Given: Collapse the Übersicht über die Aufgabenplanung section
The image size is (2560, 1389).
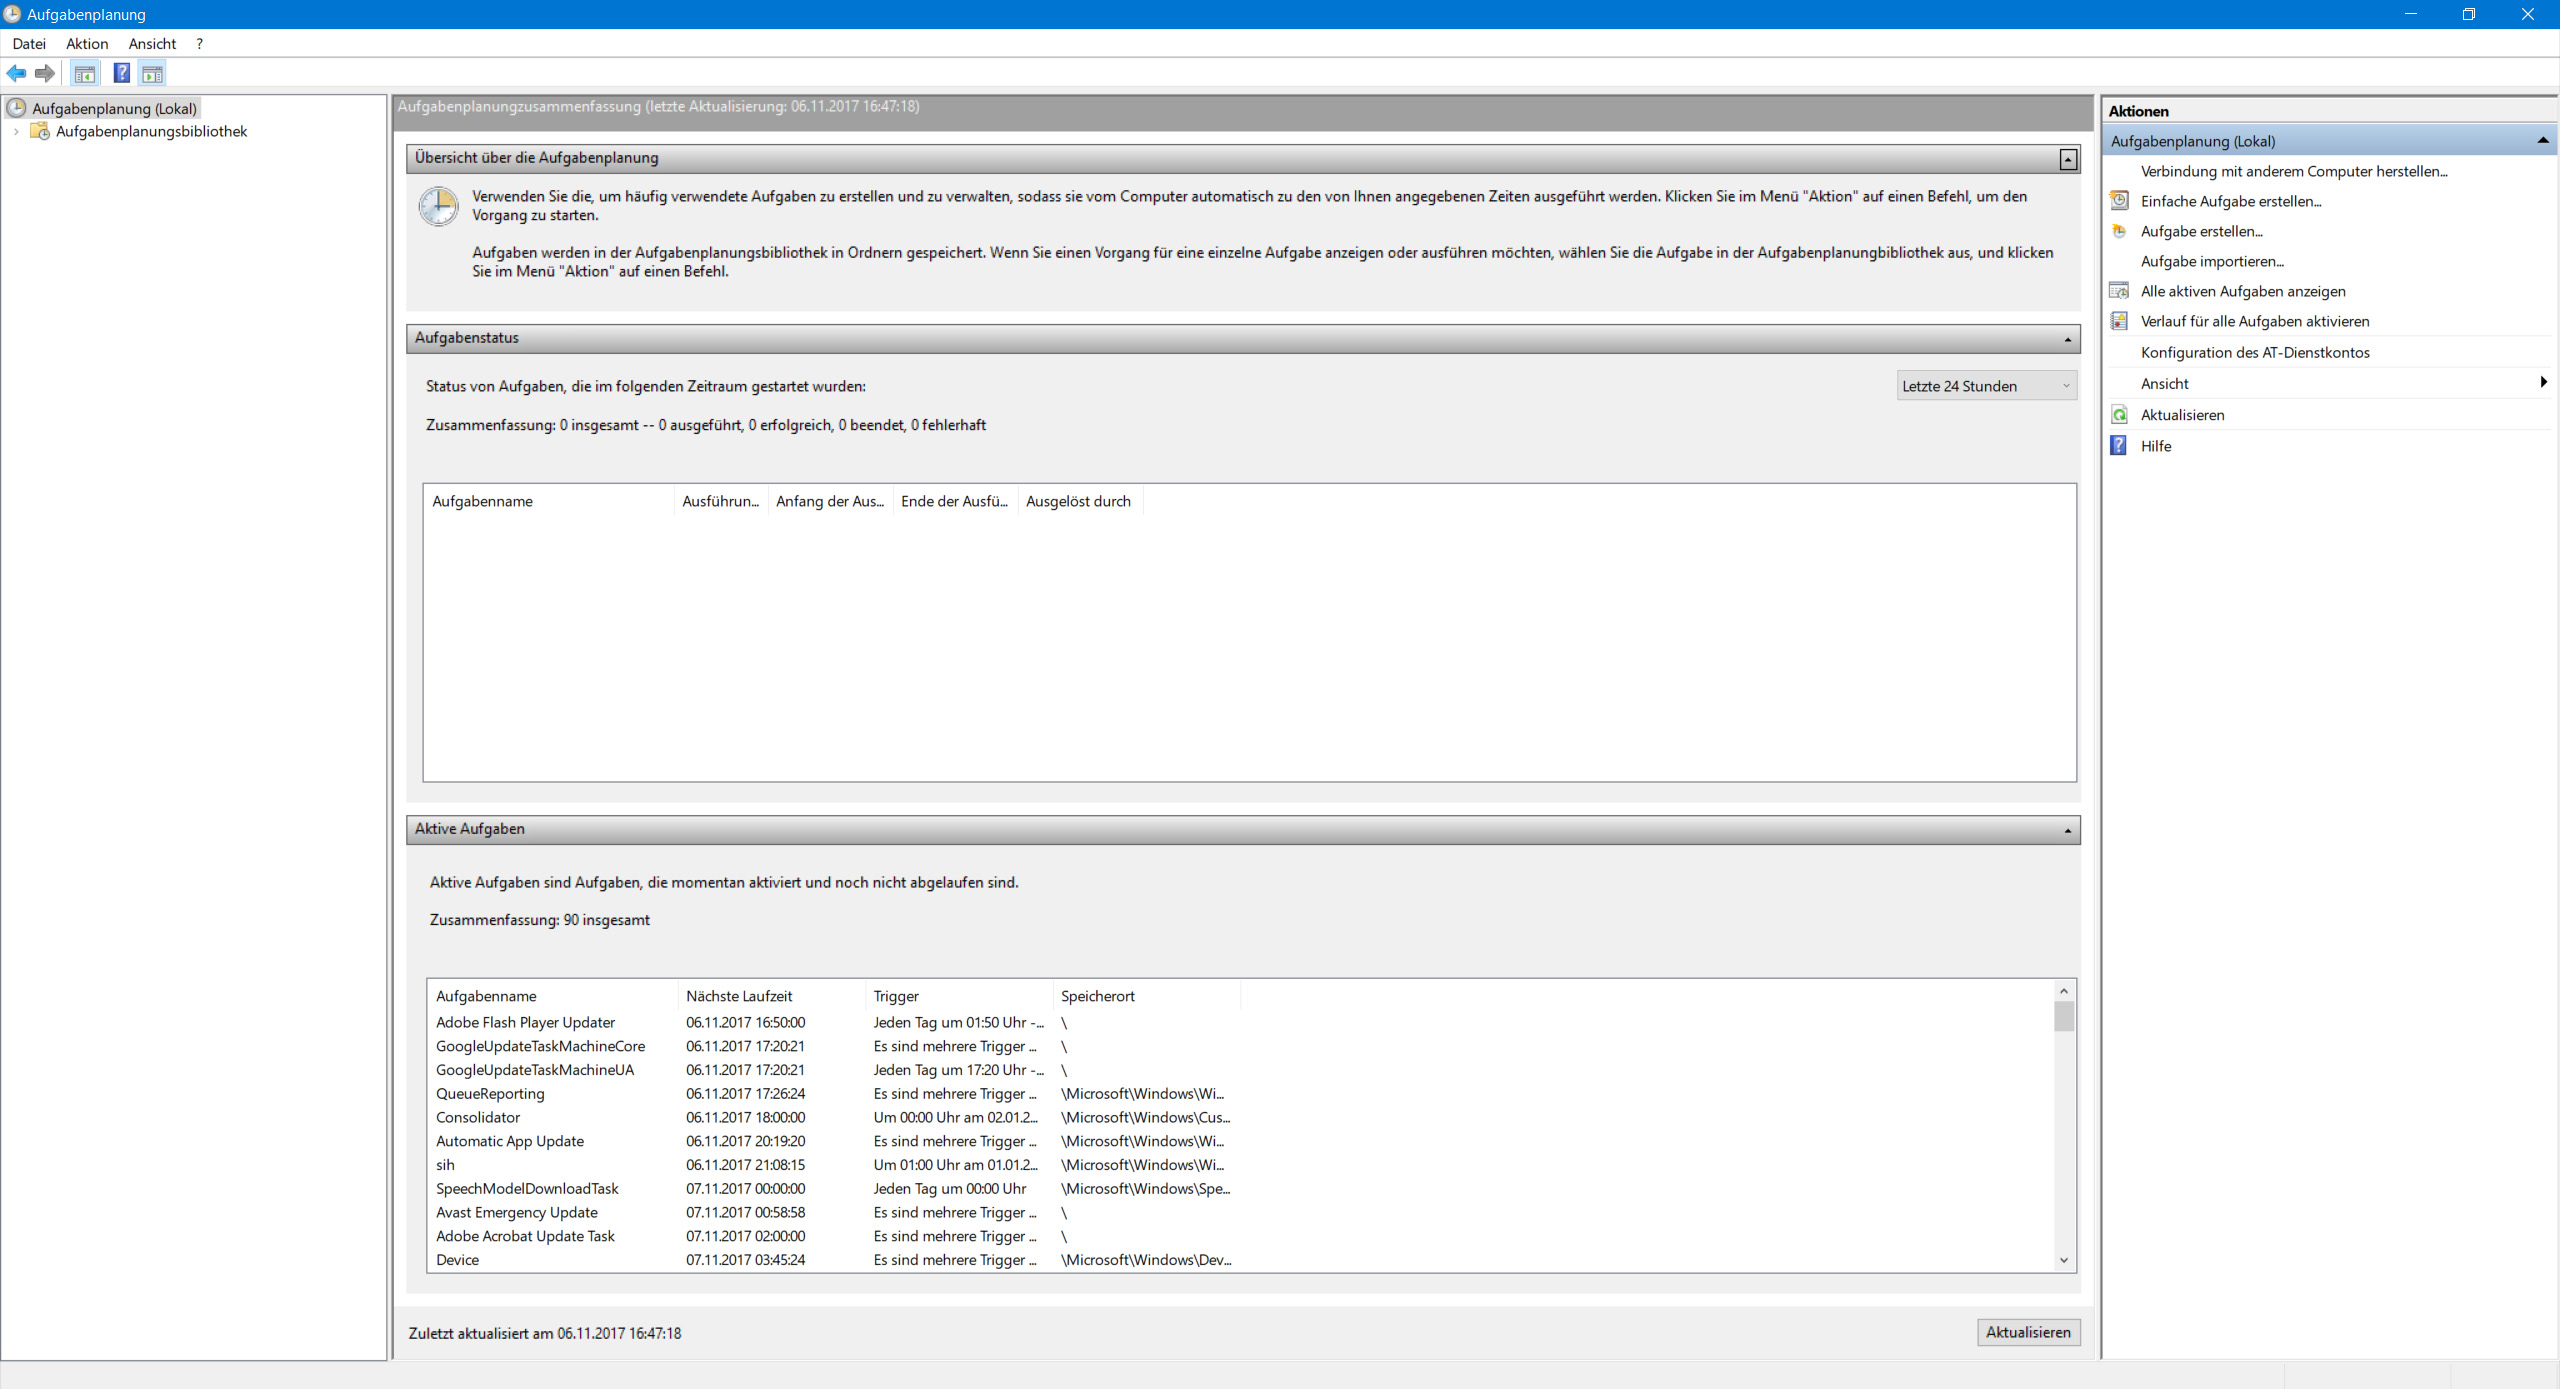Looking at the screenshot, I should (2068, 159).
